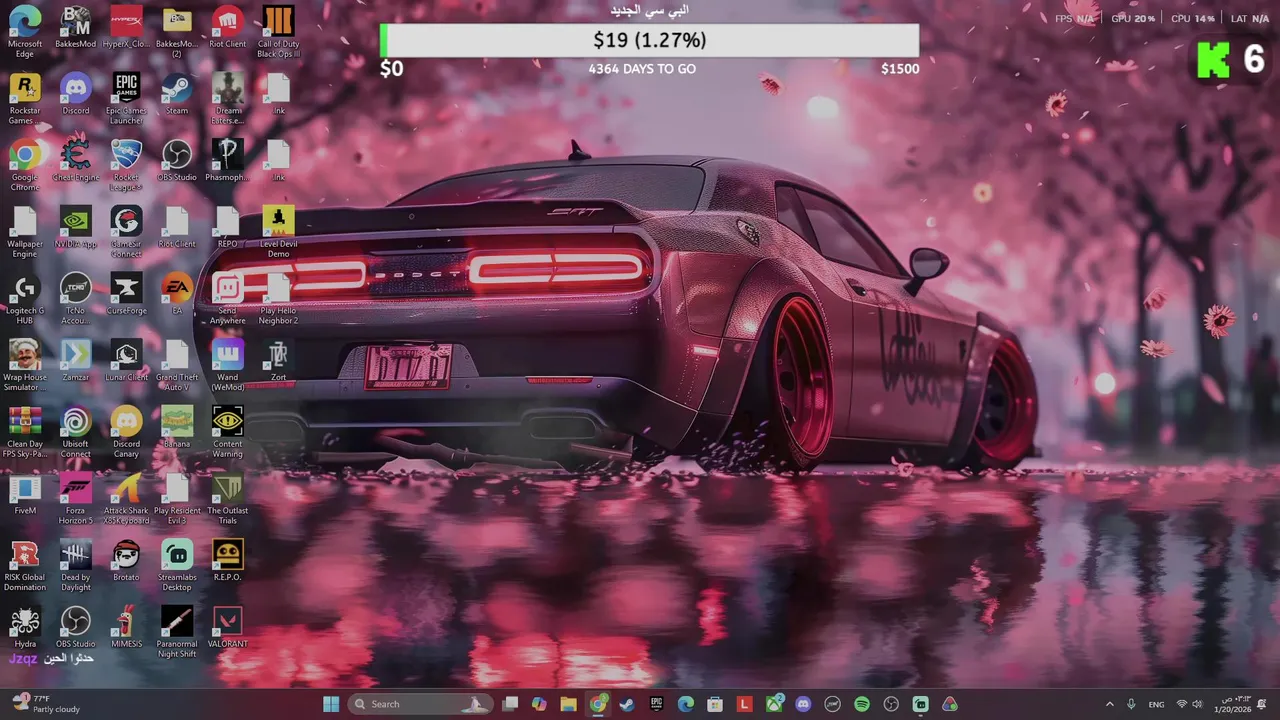
Task: Open Attack Shark X85Keyboard shortcut
Action: click(126, 498)
